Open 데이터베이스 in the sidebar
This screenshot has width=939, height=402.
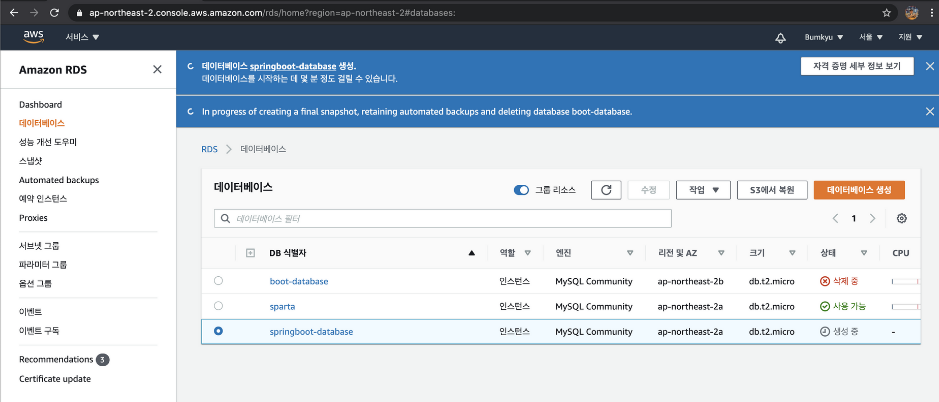(x=42, y=123)
